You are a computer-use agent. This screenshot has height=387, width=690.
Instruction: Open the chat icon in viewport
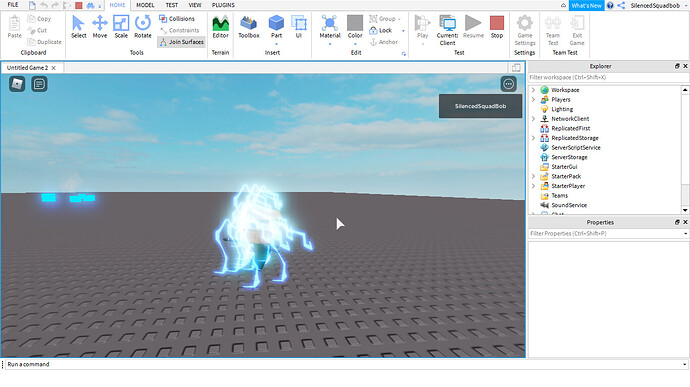click(39, 84)
